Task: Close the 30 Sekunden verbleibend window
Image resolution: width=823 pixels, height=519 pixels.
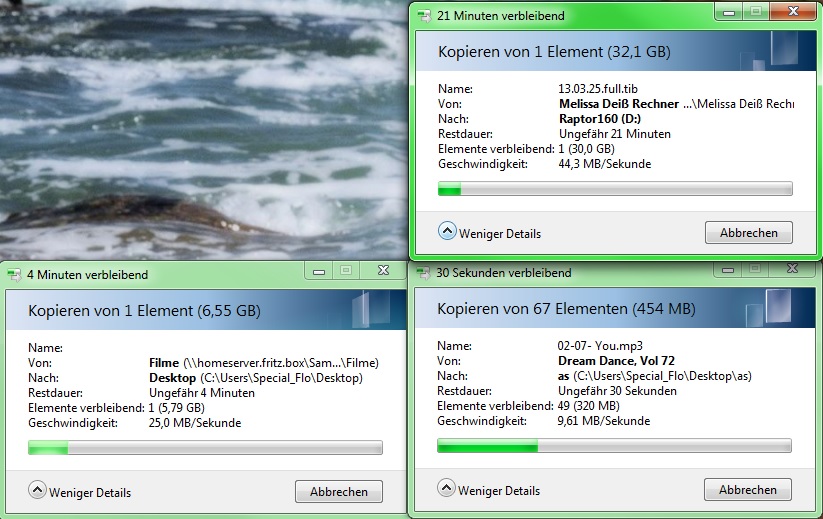Action: coord(792,269)
